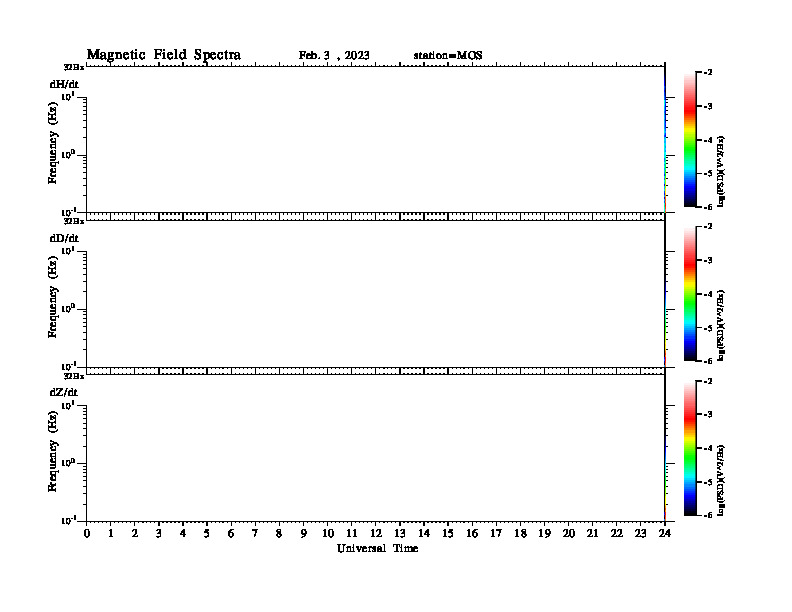Screen dimensions: 792x612
Task: Click the "station=MOS" label
Action: 448,56
